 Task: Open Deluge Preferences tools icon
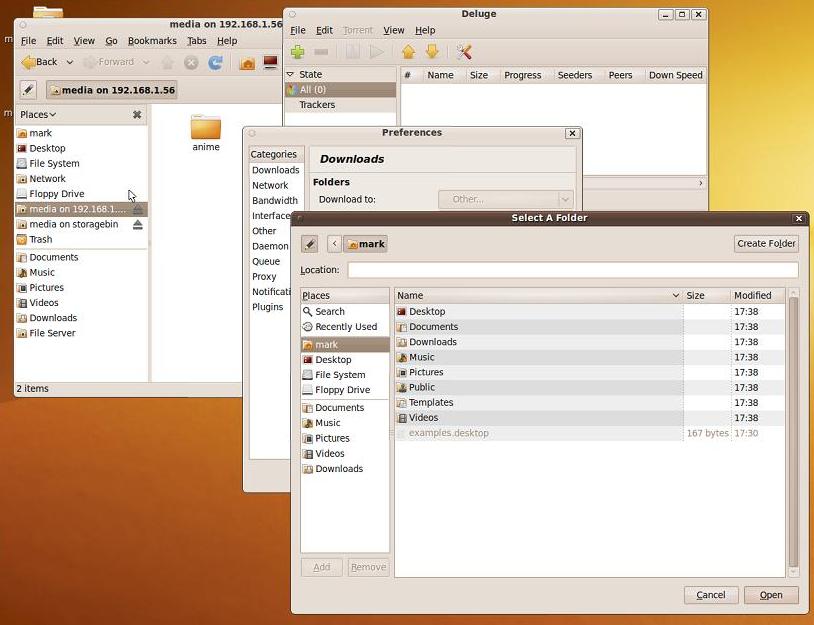tap(464, 52)
